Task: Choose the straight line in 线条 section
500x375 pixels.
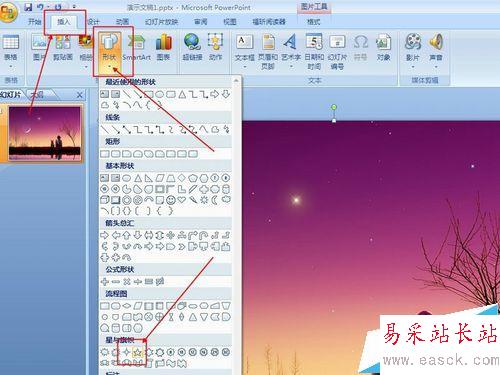Action: tap(105, 129)
